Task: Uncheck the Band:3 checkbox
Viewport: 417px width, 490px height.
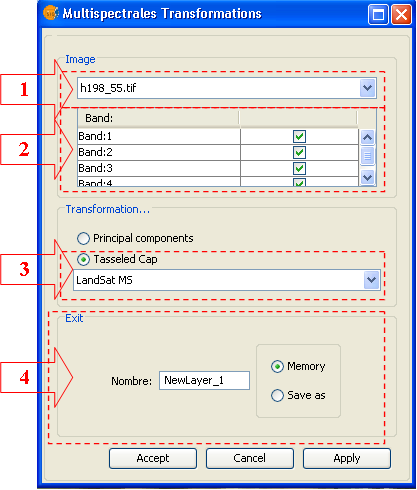Action: (299, 168)
